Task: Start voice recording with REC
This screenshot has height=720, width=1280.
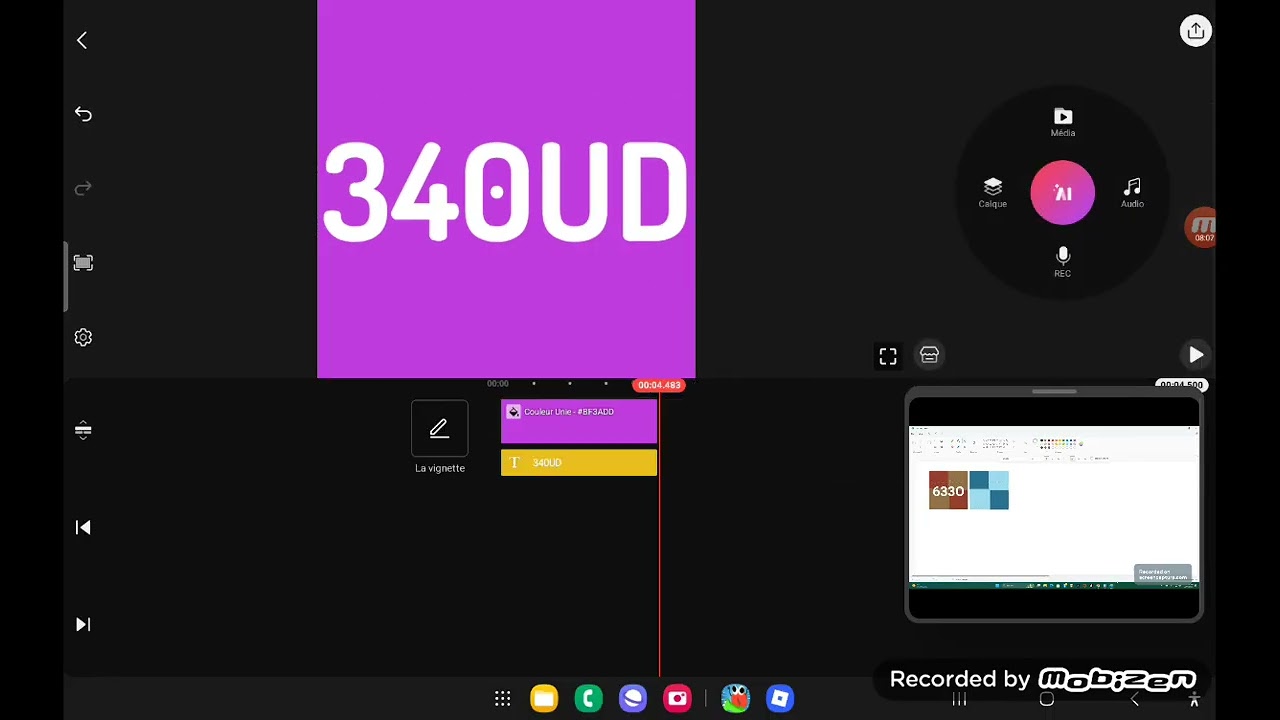Action: 1063,262
